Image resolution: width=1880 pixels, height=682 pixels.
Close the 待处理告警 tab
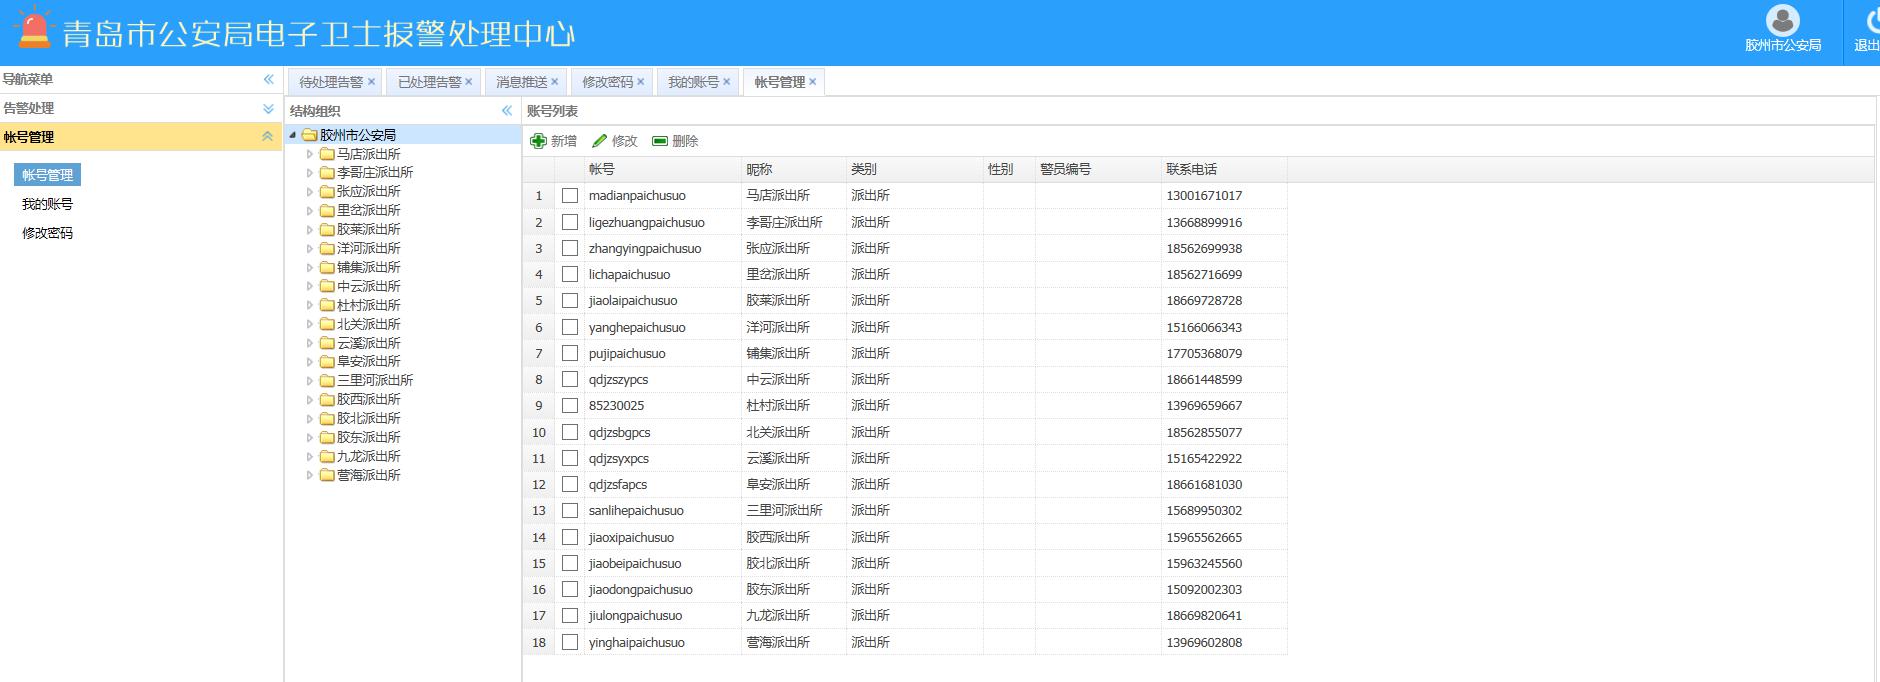(x=371, y=82)
